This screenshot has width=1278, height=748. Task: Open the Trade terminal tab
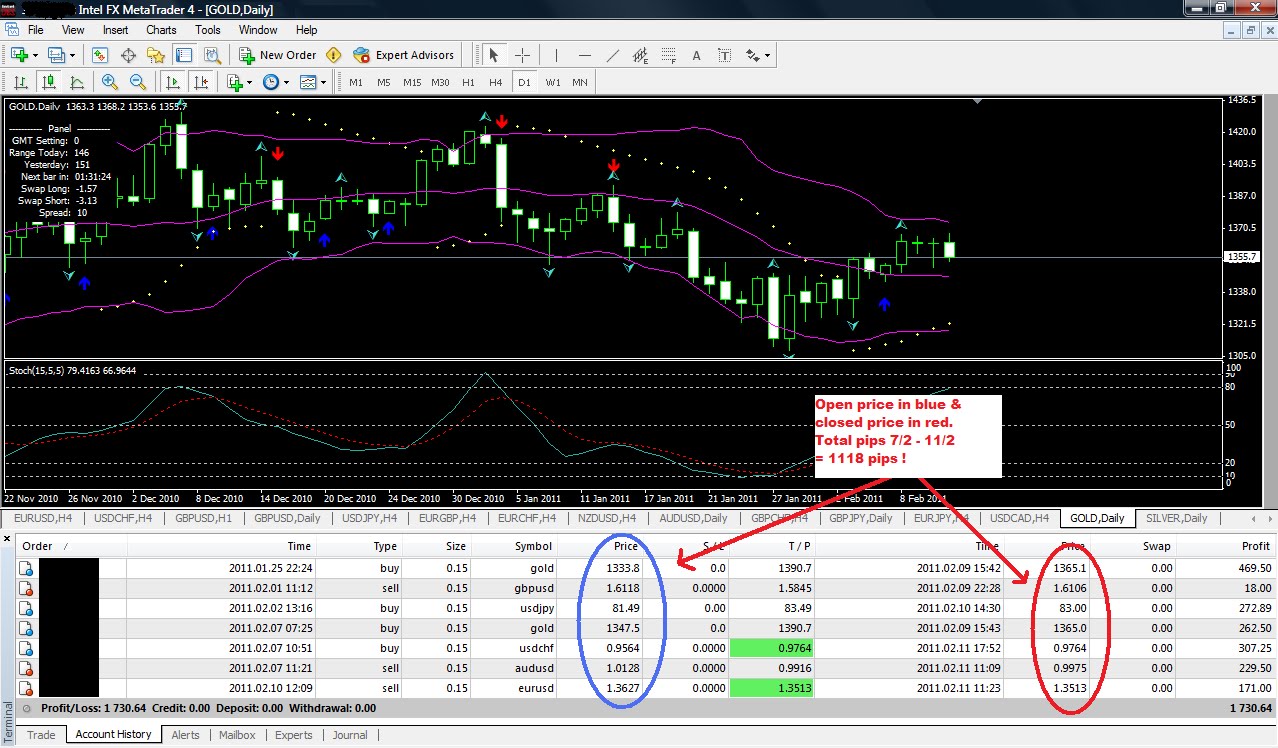[41, 735]
